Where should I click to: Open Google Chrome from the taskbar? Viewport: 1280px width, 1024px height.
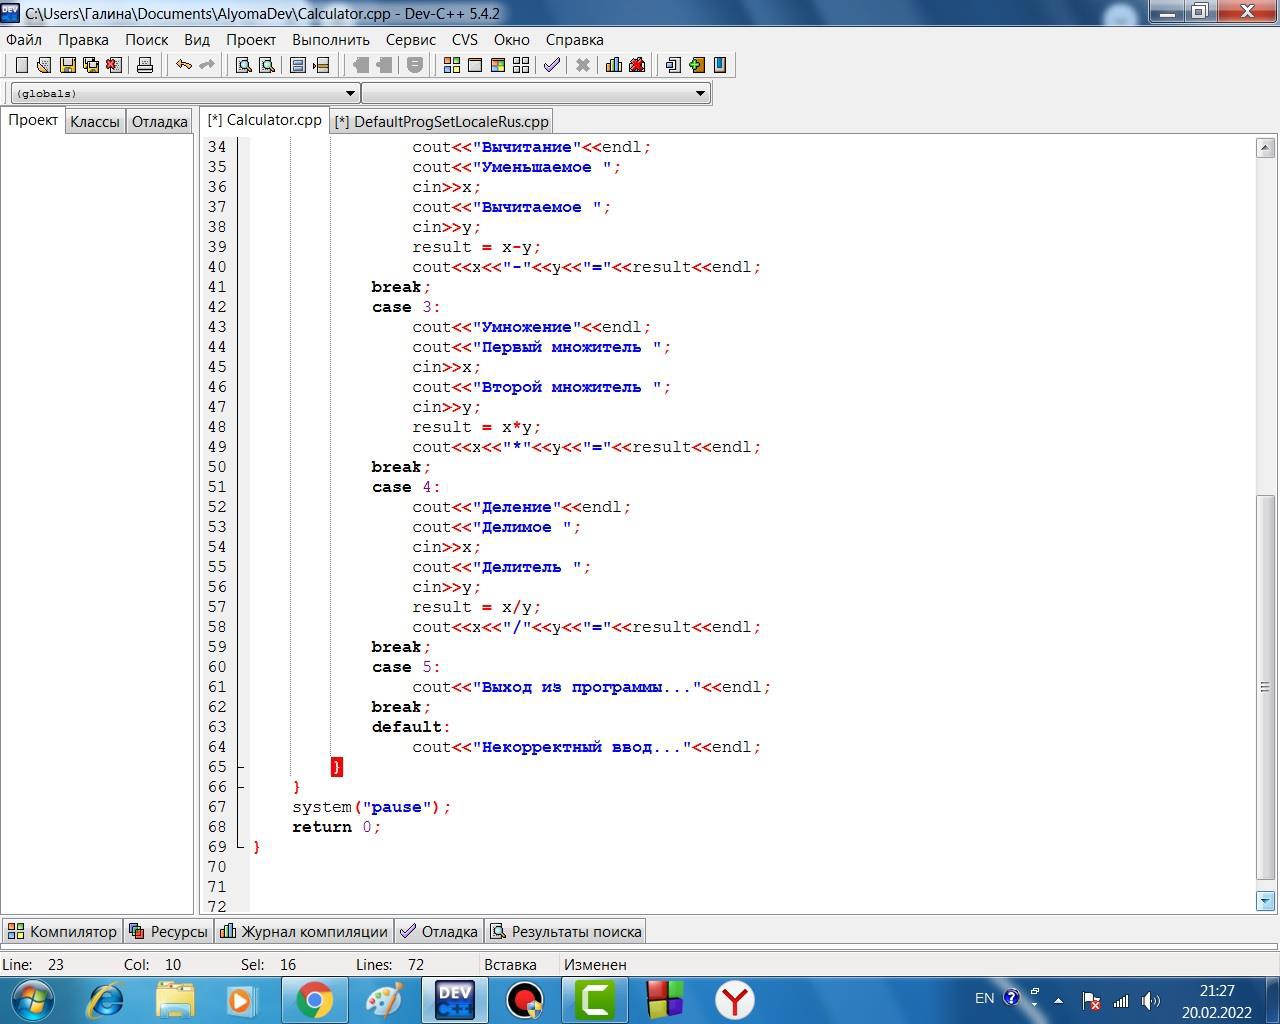click(x=314, y=999)
